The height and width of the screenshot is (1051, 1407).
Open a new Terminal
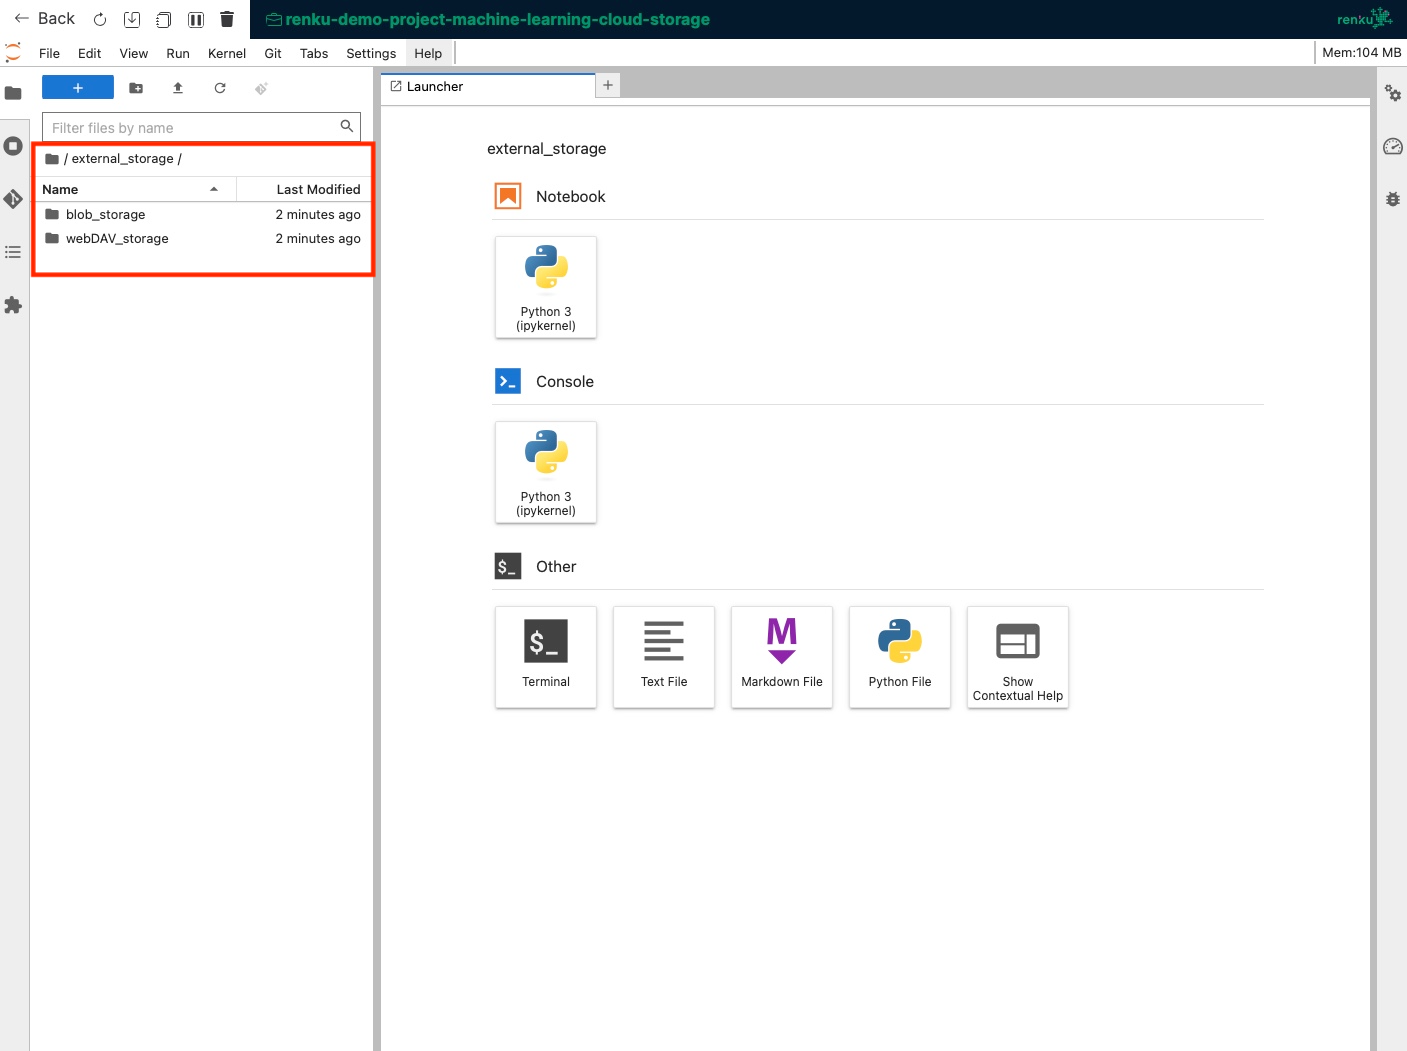coord(546,657)
